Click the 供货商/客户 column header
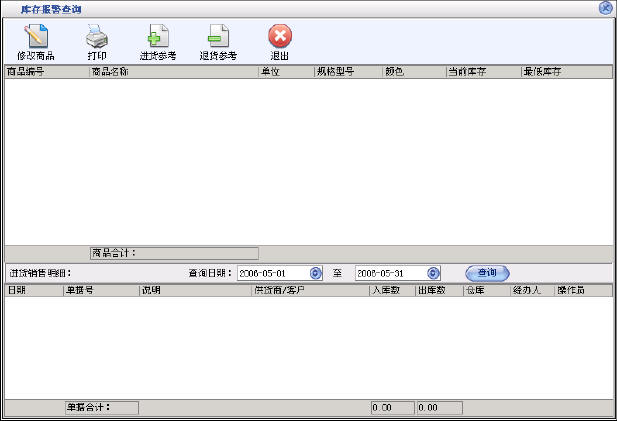 309,290
